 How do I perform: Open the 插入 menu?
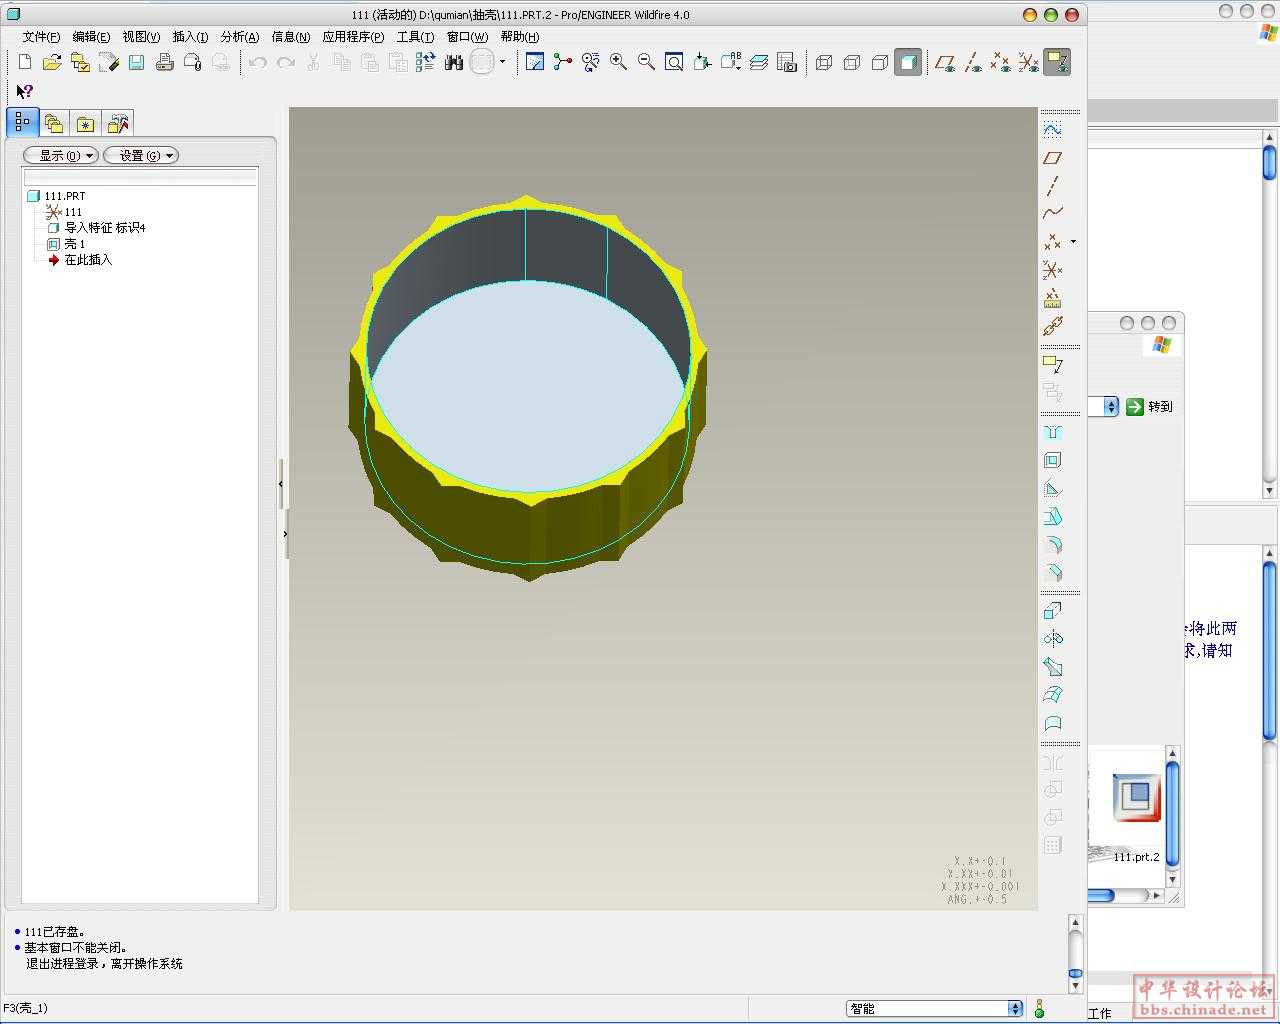coord(190,37)
